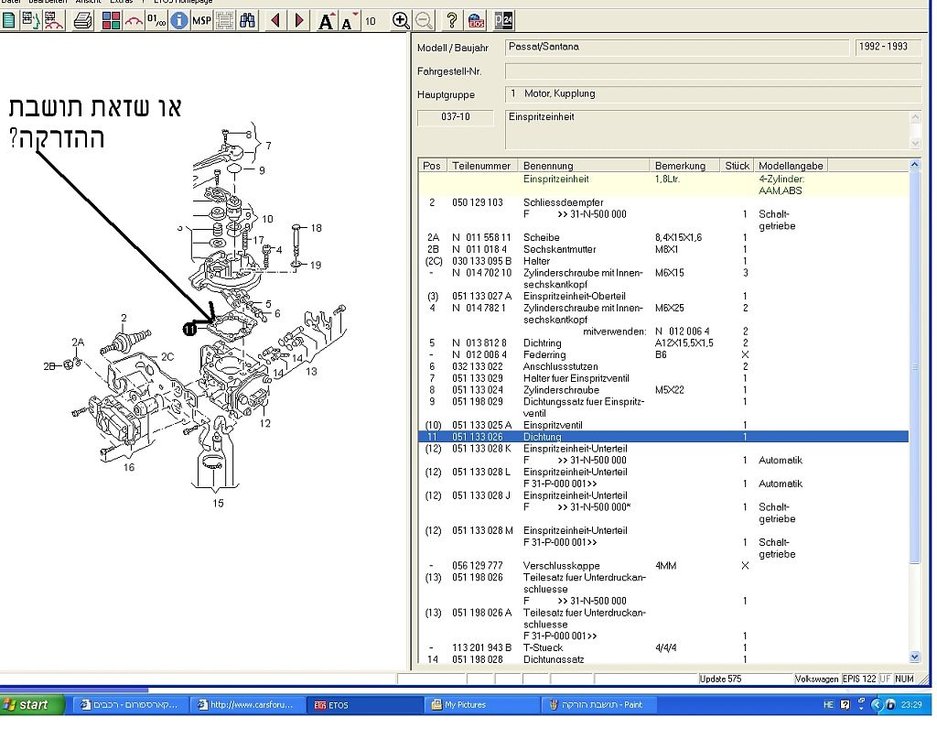Decrease font size with small A icon

[x=349, y=22]
